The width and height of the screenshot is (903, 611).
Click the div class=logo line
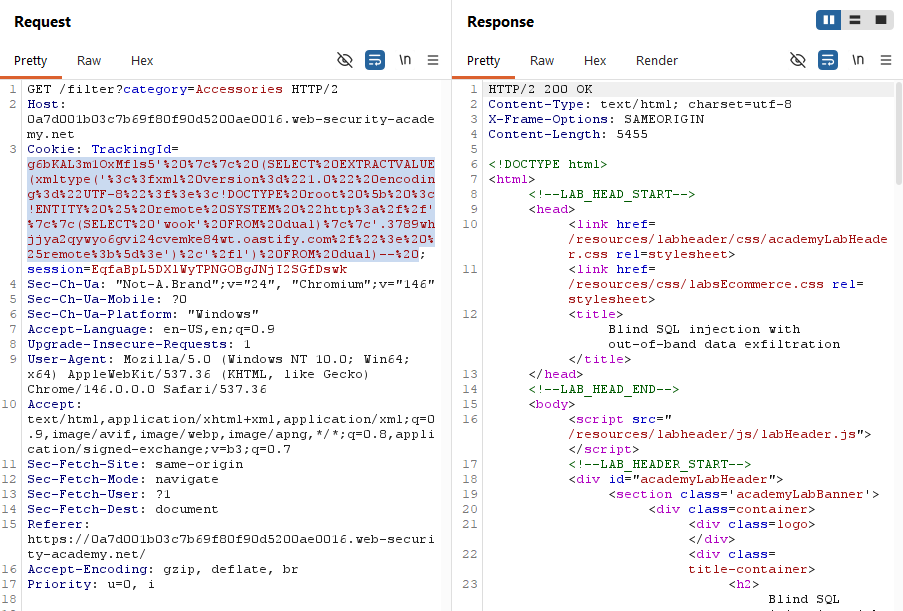click(752, 523)
